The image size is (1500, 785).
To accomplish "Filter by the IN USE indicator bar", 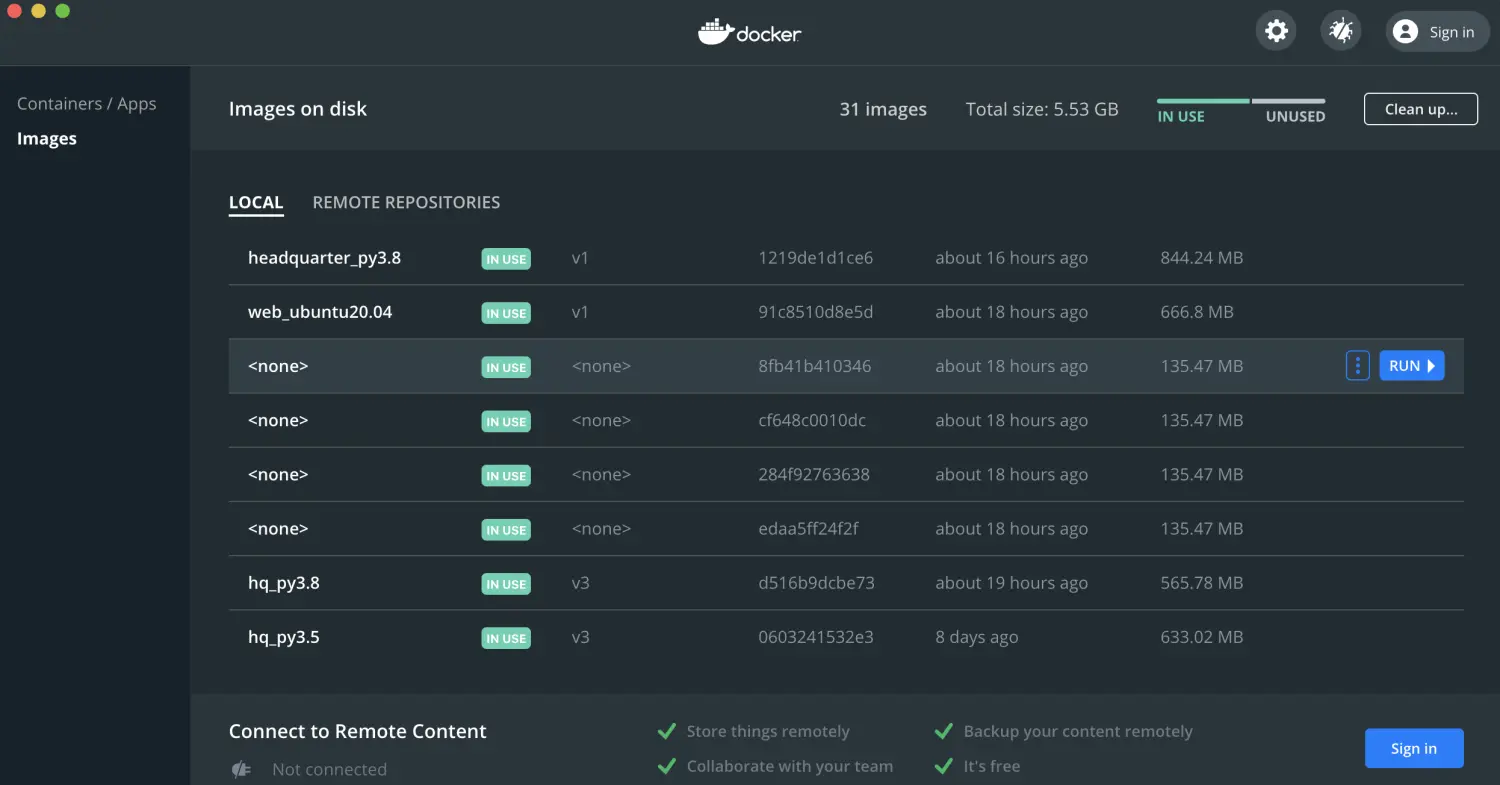I will point(1202,110).
